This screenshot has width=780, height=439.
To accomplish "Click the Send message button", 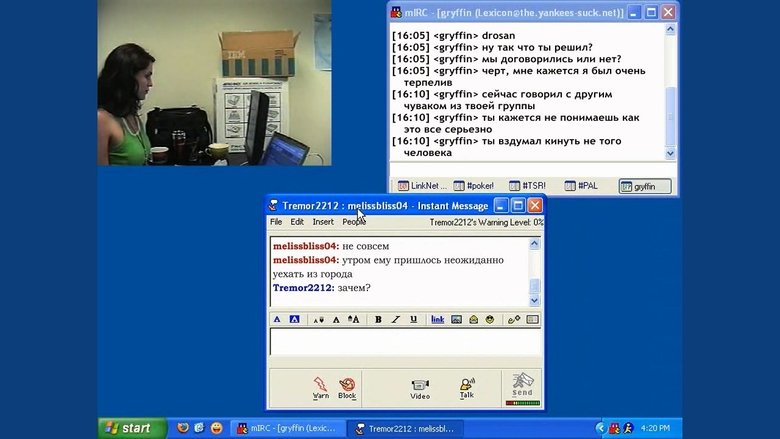I will coord(523,387).
